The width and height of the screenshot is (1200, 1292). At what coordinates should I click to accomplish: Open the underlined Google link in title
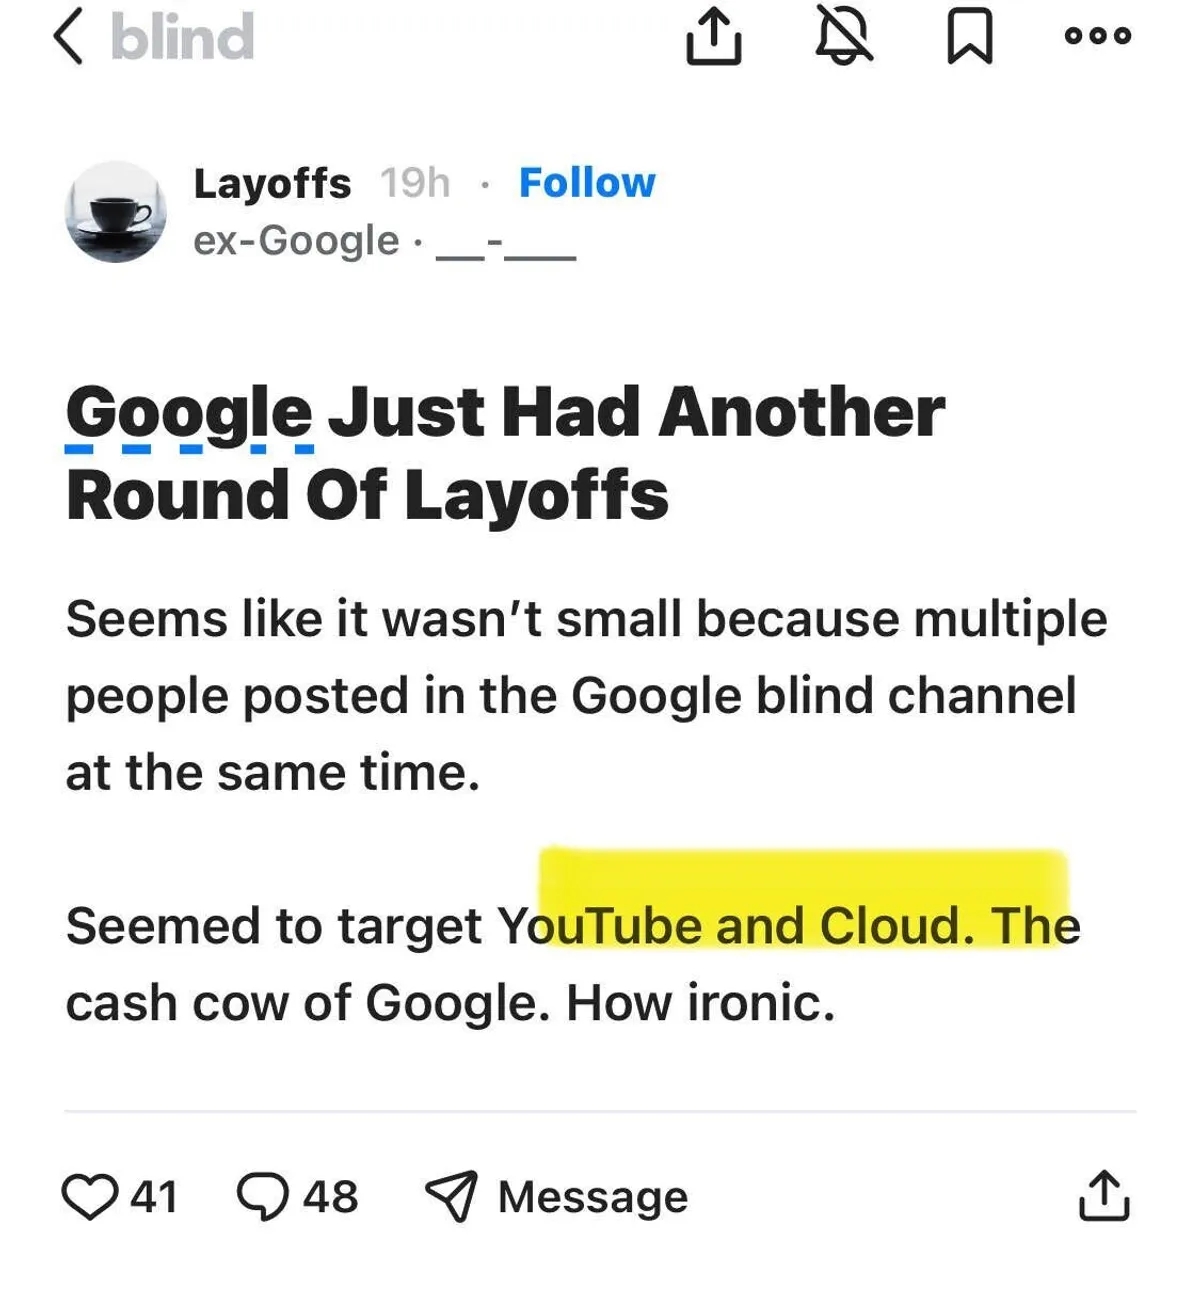click(189, 412)
